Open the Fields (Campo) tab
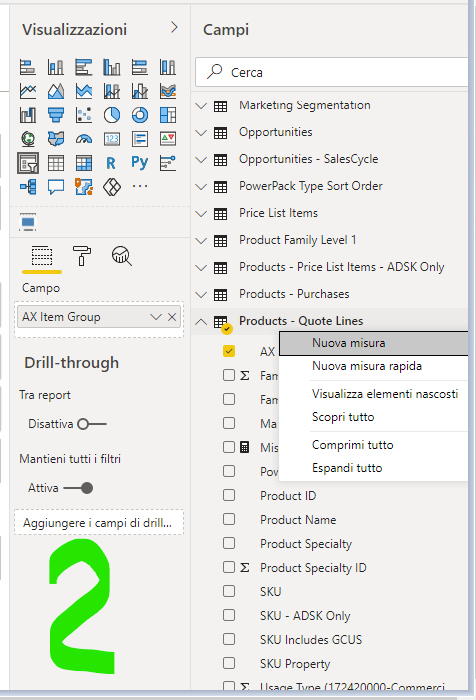476x700 pixels. pyautogui.click(x=42, y=256)
